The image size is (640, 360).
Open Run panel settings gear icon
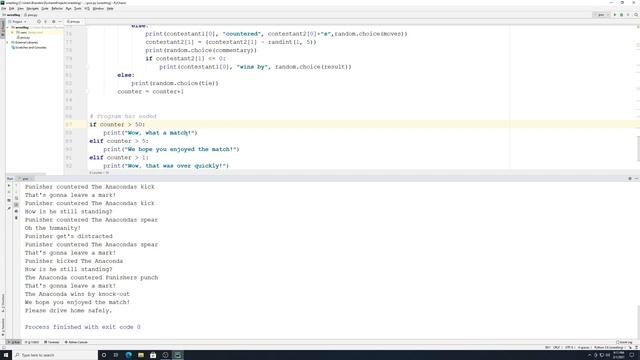[630, 178]
